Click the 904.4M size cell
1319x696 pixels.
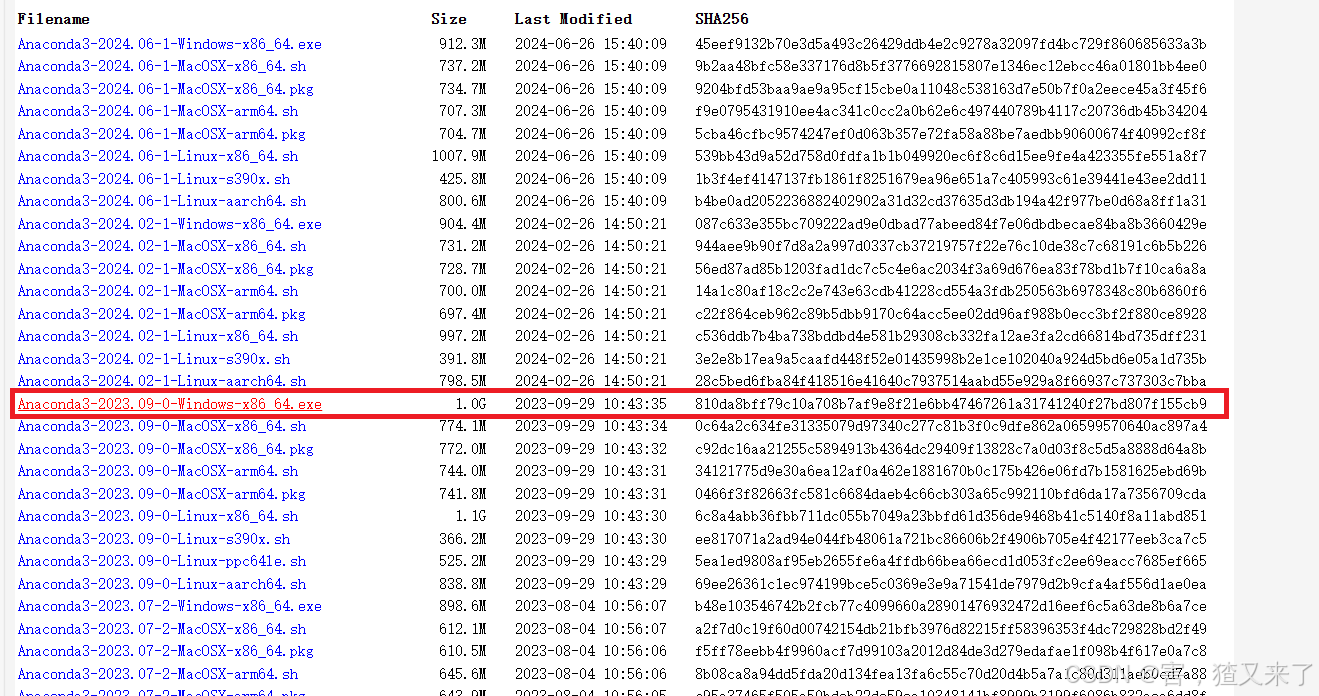pyautogui.click(x=463, y=224)
